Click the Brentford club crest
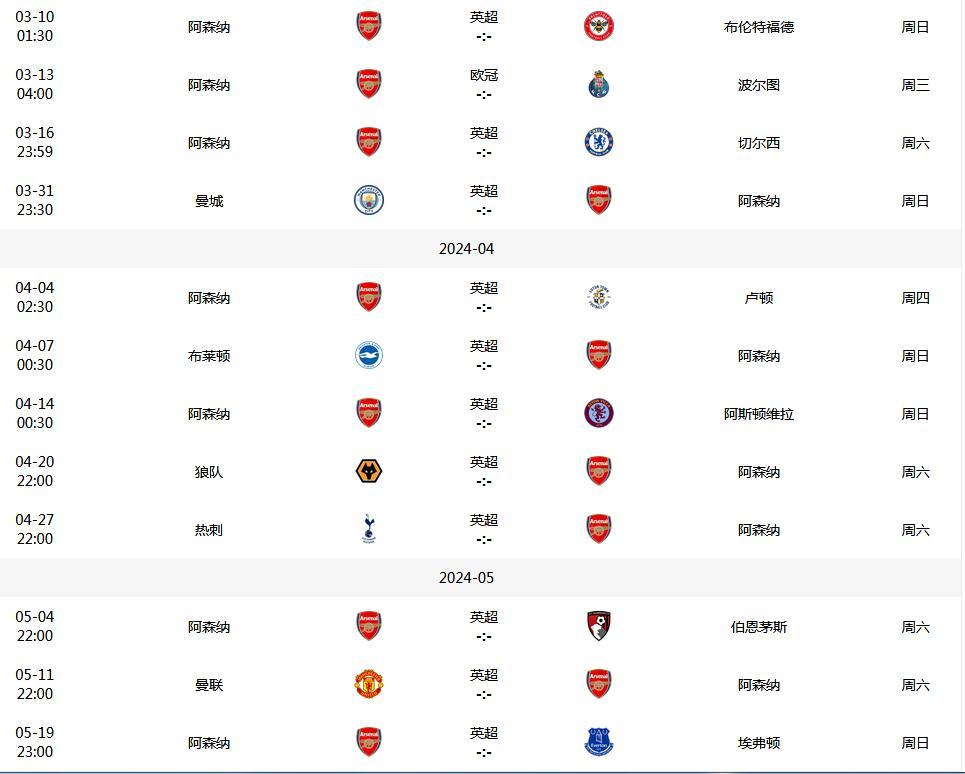This screenshot has width=965, height=774. tap(599, 26)
